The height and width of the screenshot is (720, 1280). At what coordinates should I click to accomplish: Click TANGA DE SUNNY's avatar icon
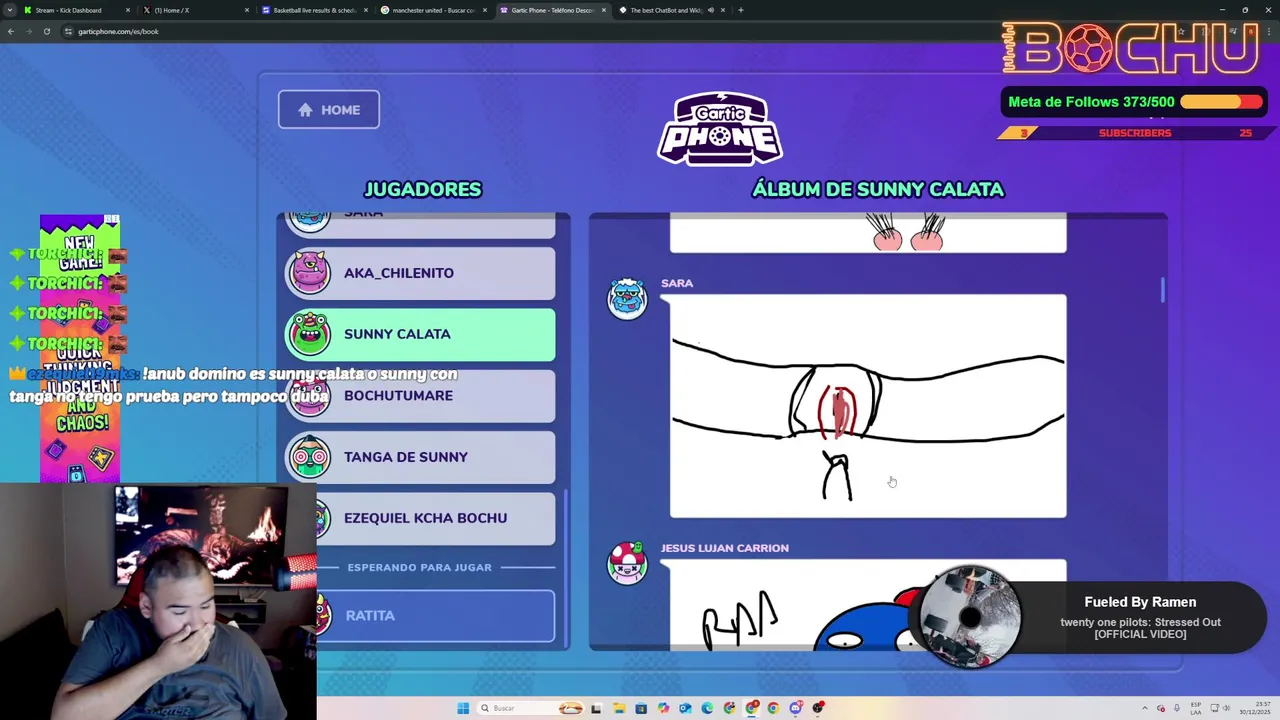[x=309, y=457]
